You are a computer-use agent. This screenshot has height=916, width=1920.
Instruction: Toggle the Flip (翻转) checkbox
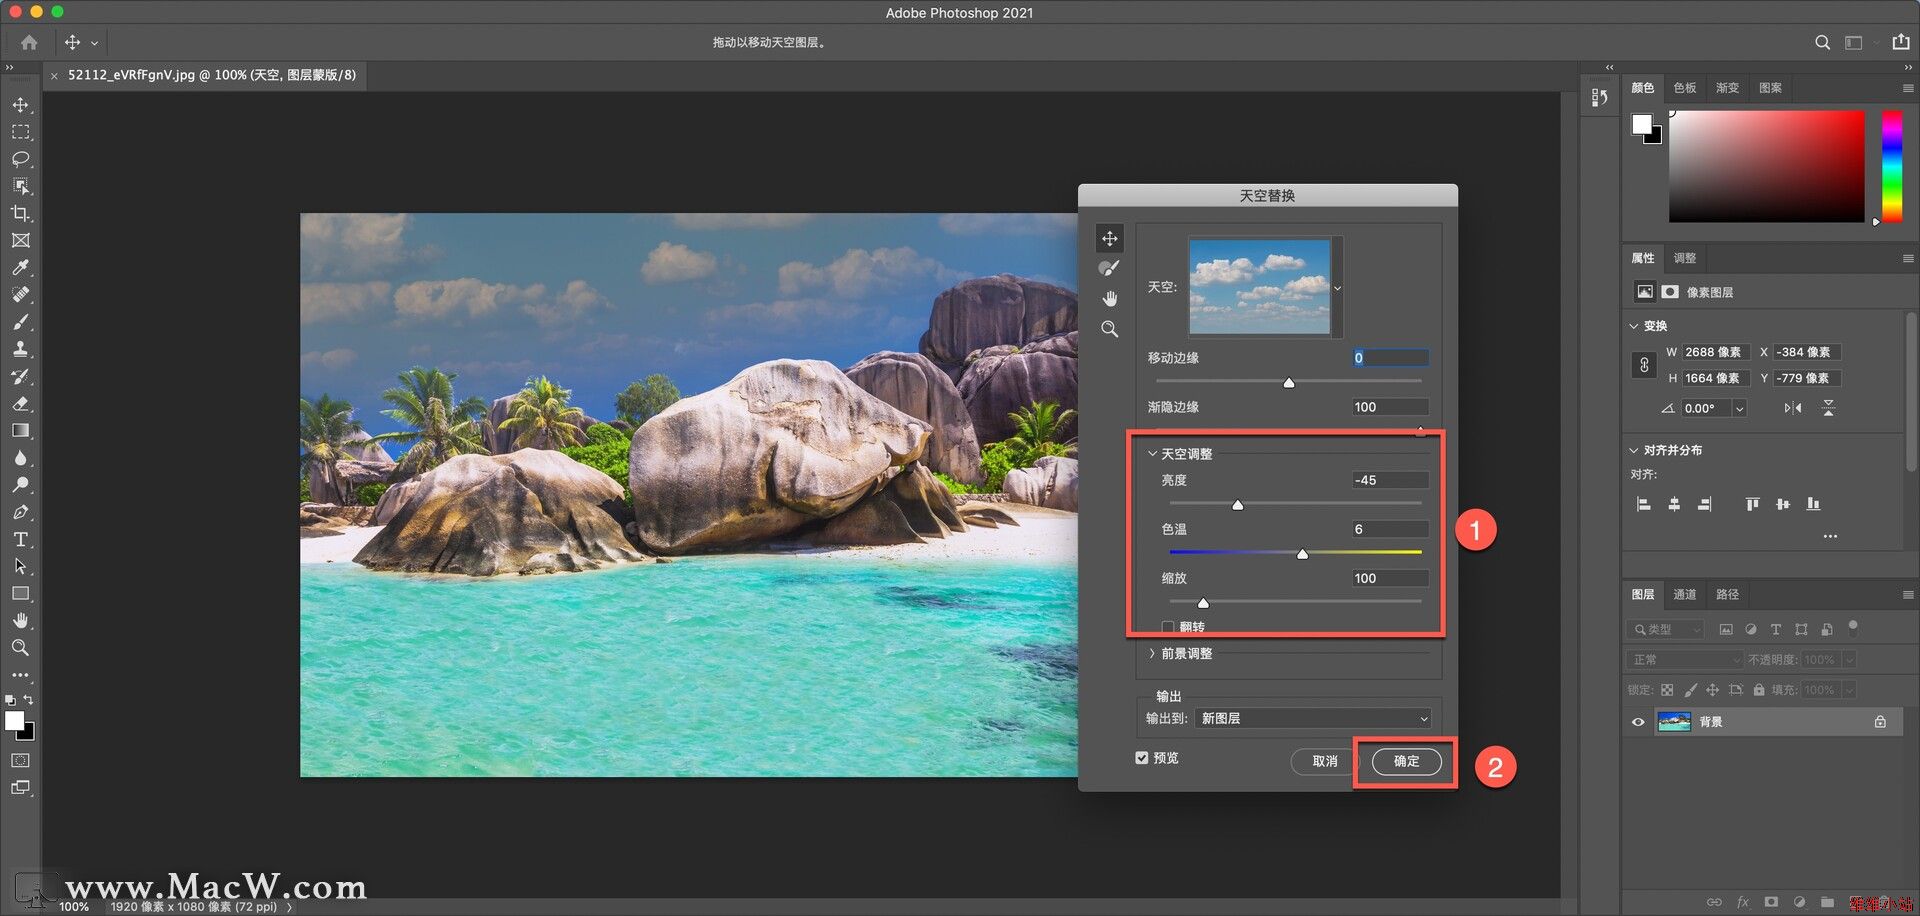tap(1167, 627)
